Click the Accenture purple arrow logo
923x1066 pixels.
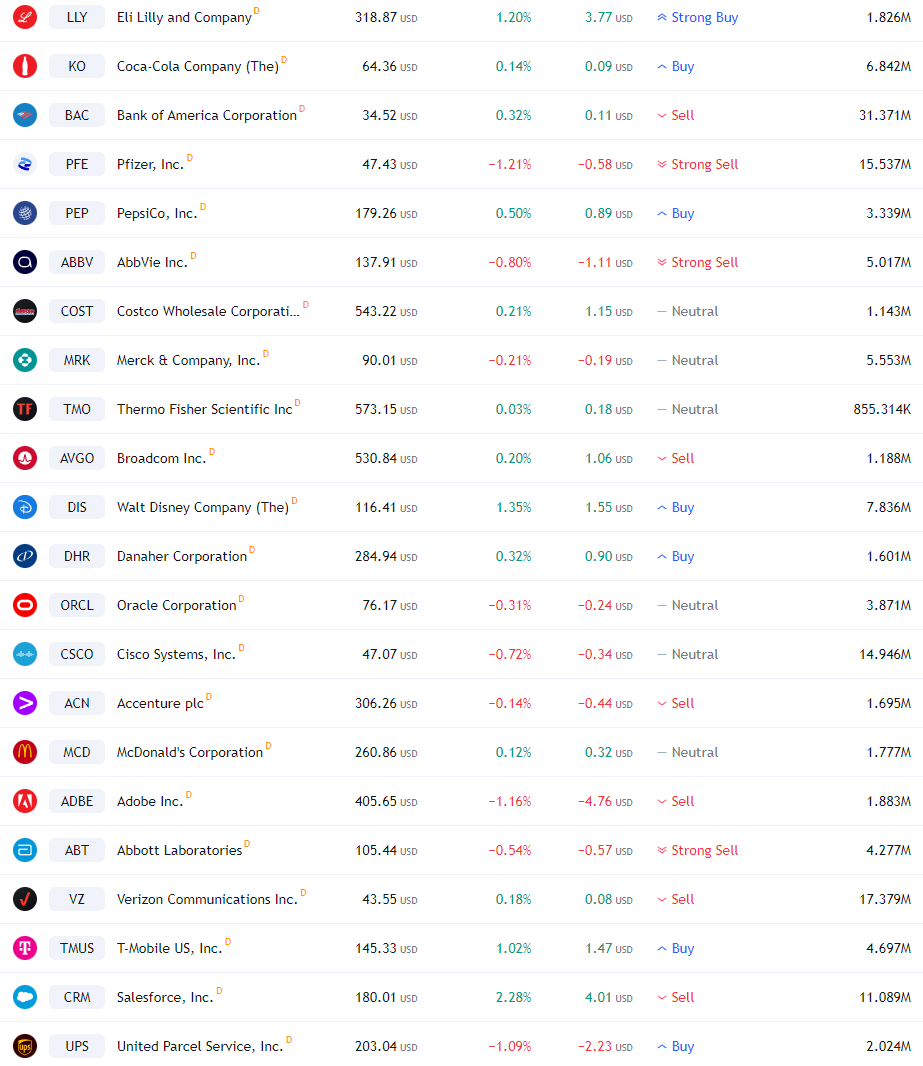tap(25, 702)
